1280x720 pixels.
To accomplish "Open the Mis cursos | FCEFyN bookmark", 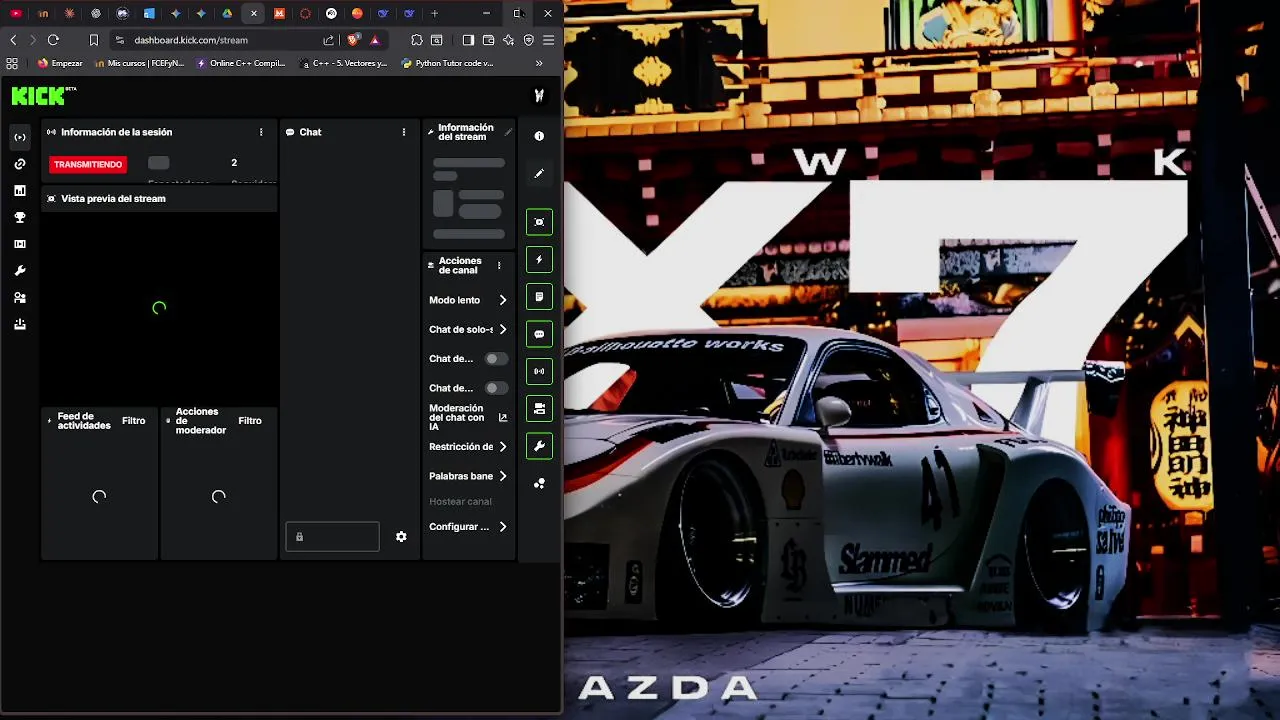I will pos(139,63).
